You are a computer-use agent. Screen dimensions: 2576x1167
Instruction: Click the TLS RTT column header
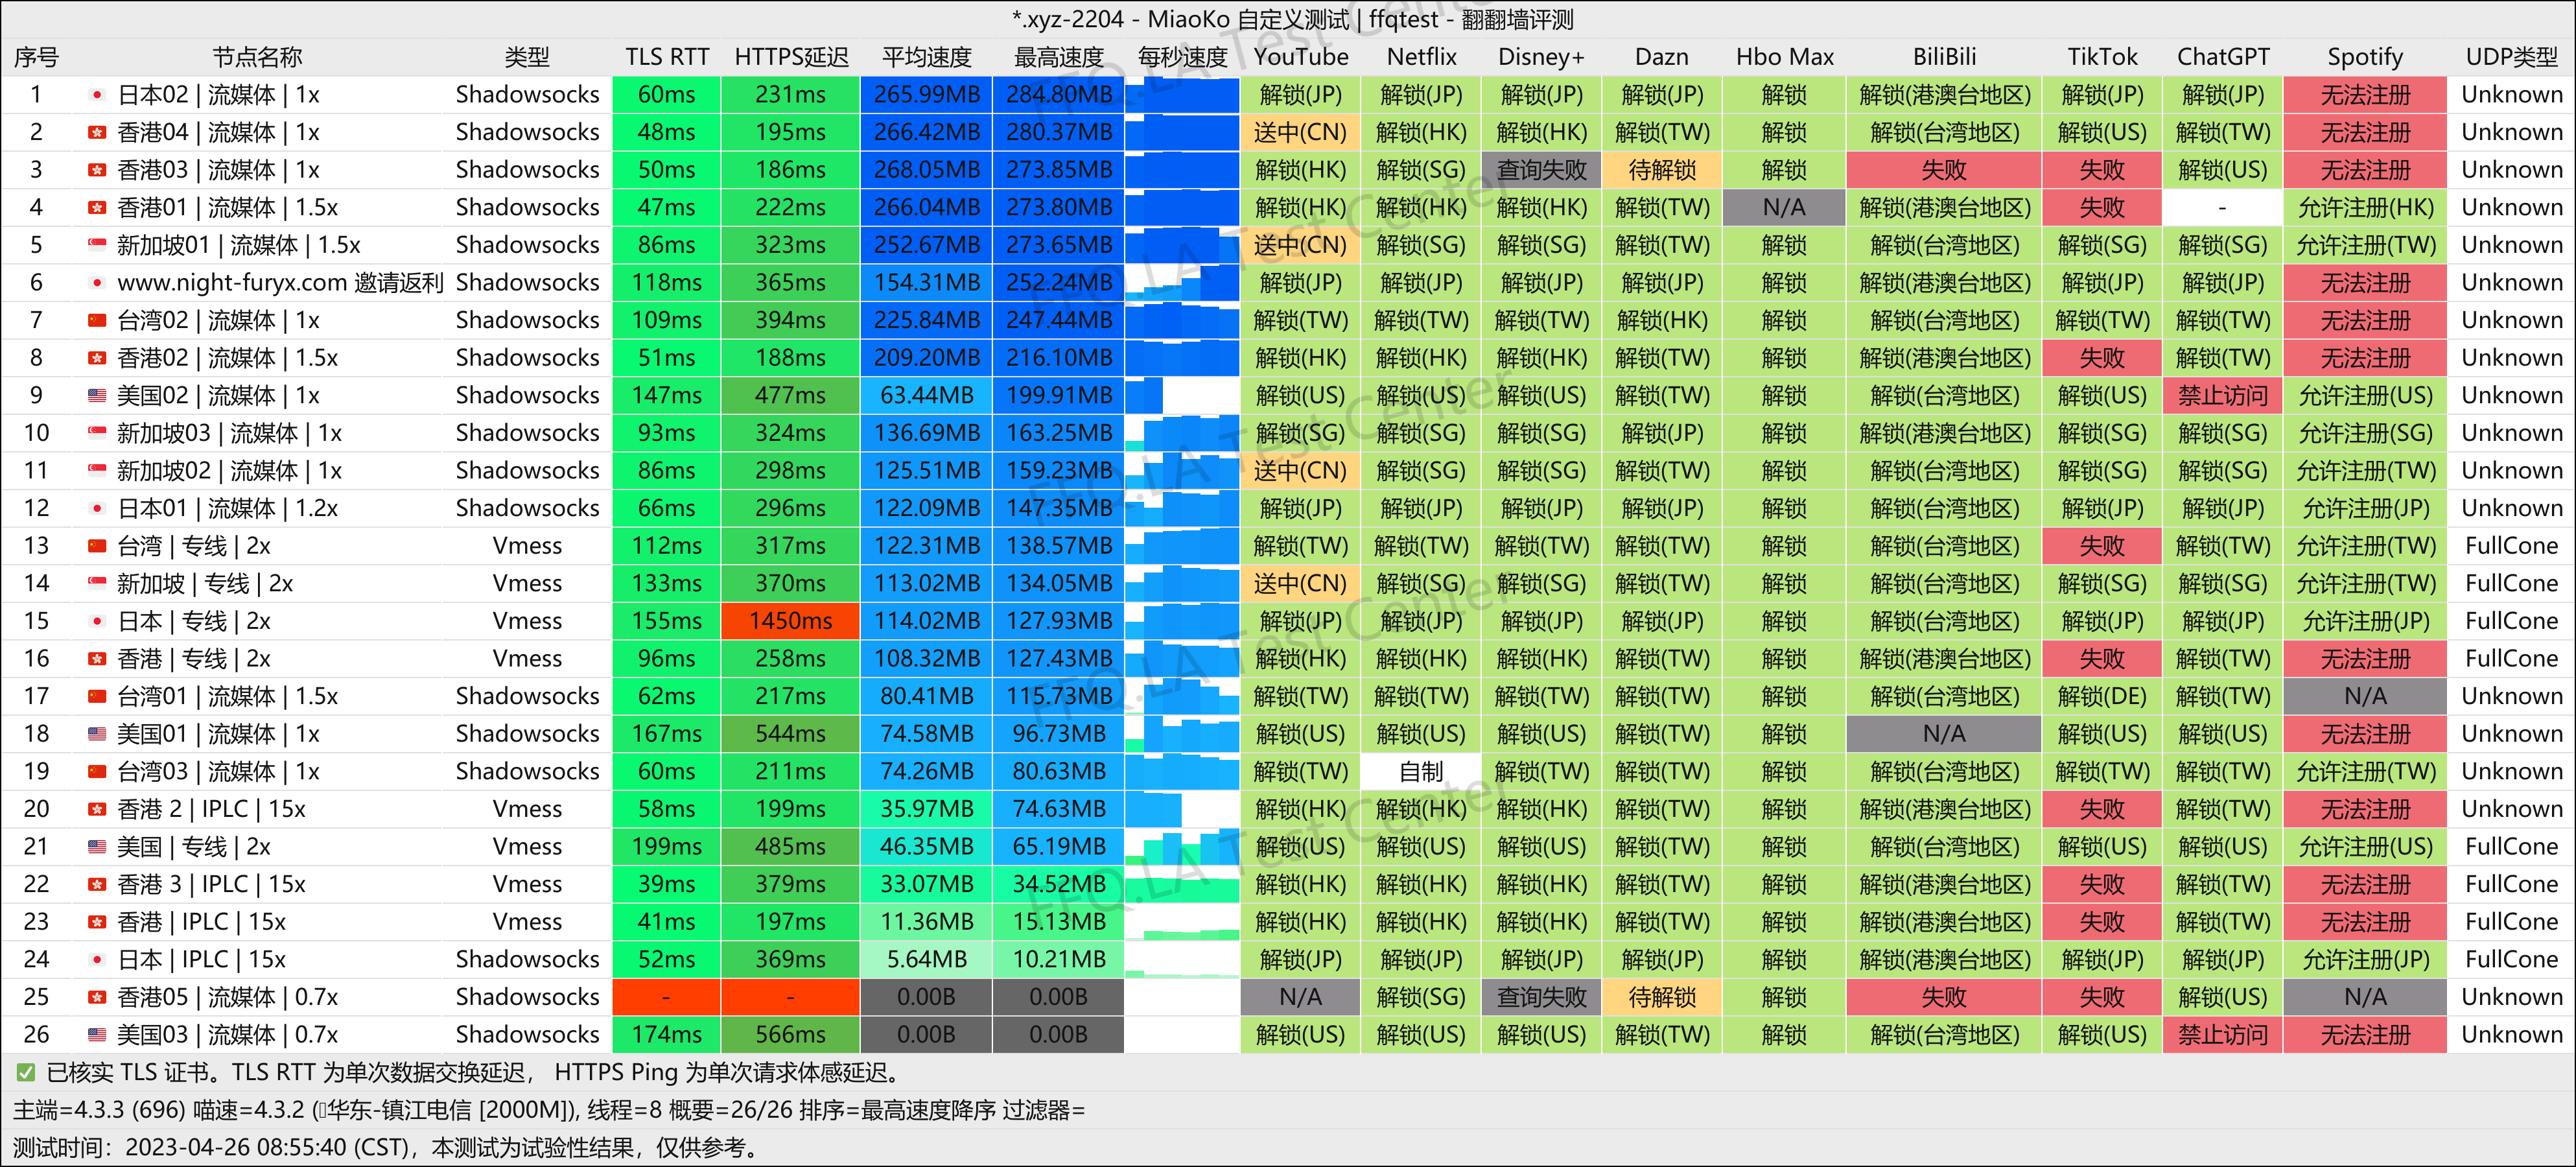tap(667, 57)
